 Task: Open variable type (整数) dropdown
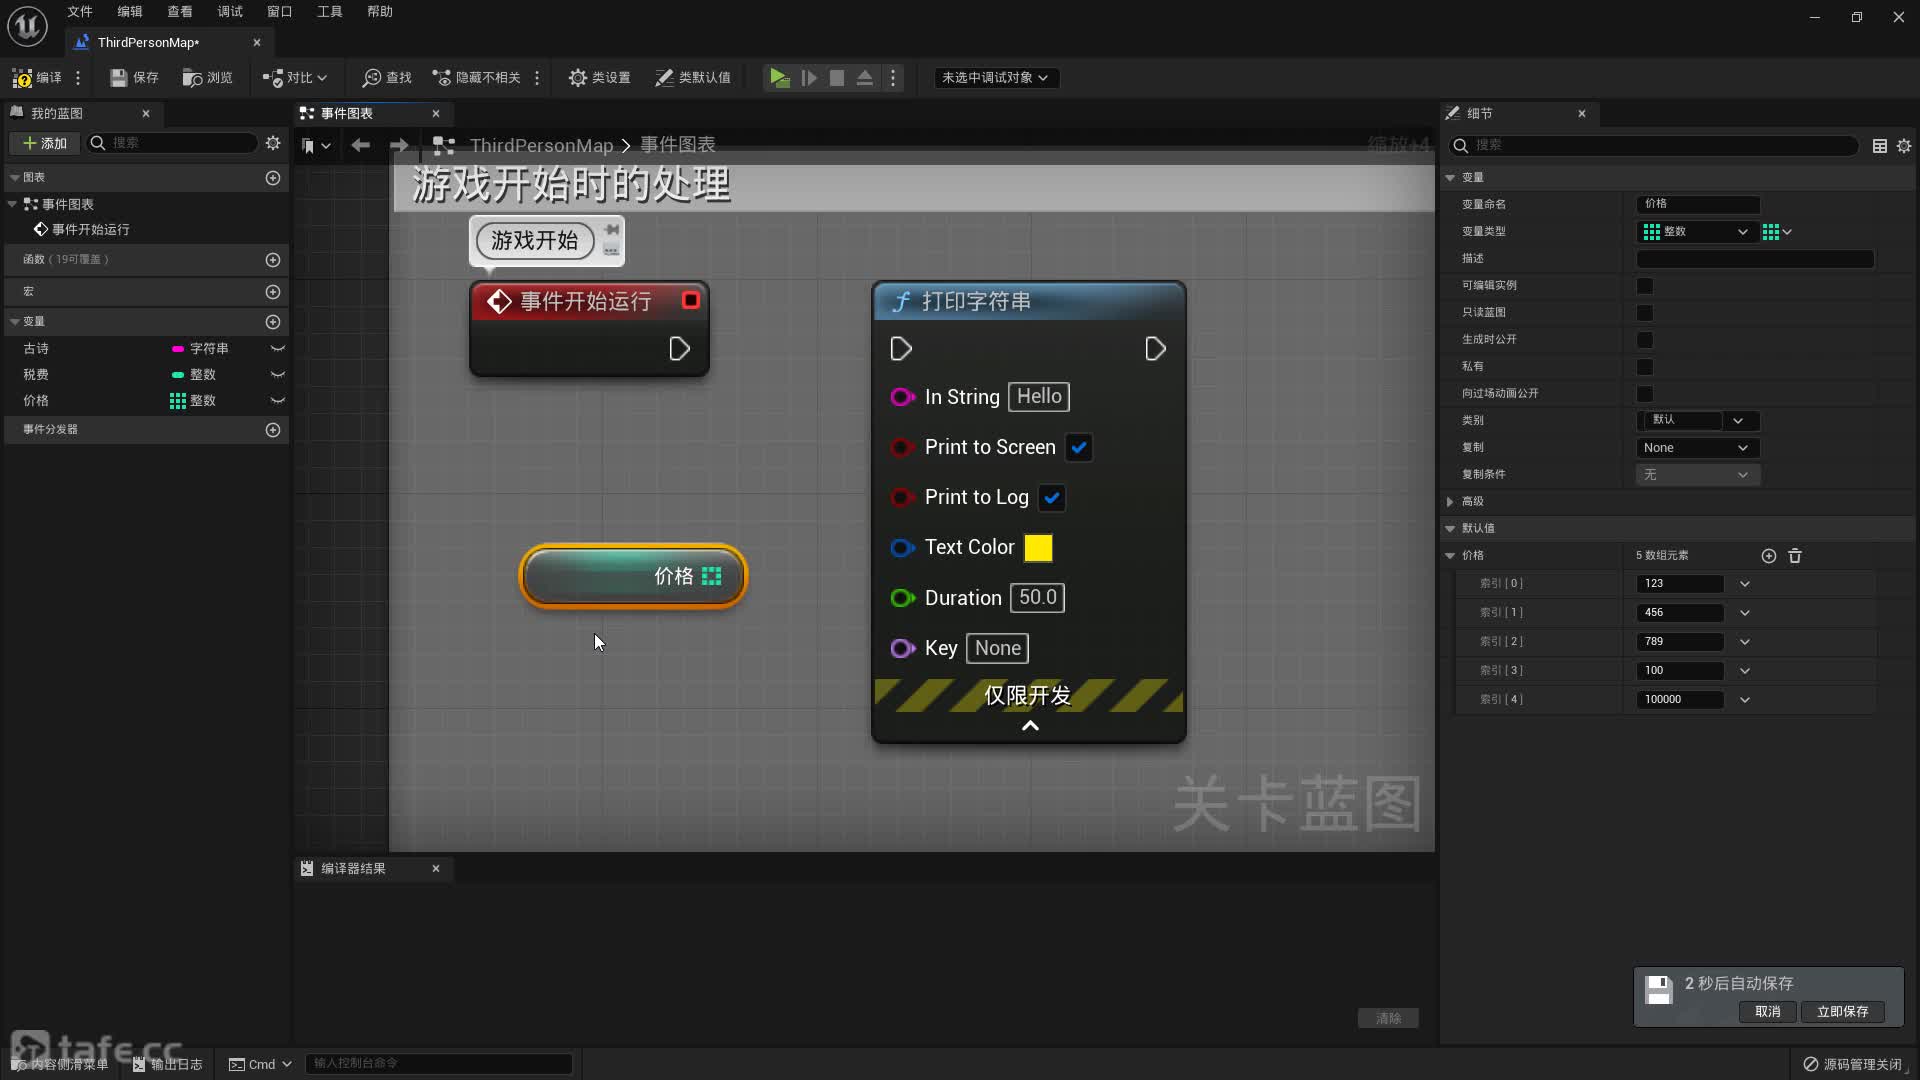pos(1696,231)
